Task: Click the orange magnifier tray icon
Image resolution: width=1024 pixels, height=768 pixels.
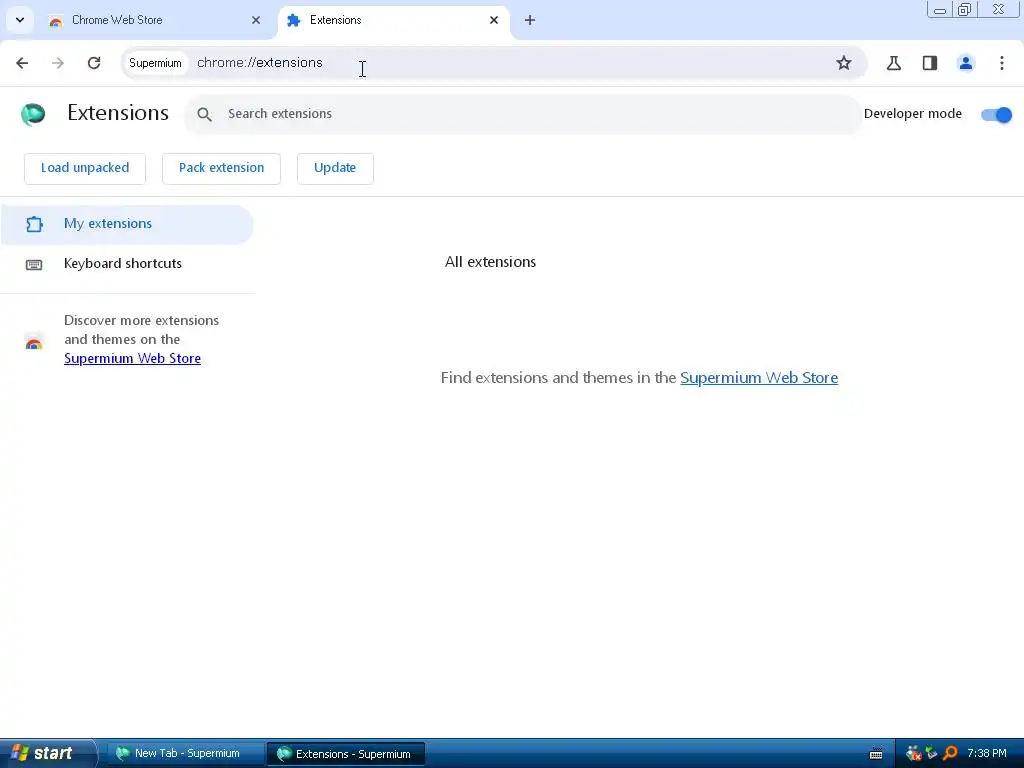Action: (950, 754)
